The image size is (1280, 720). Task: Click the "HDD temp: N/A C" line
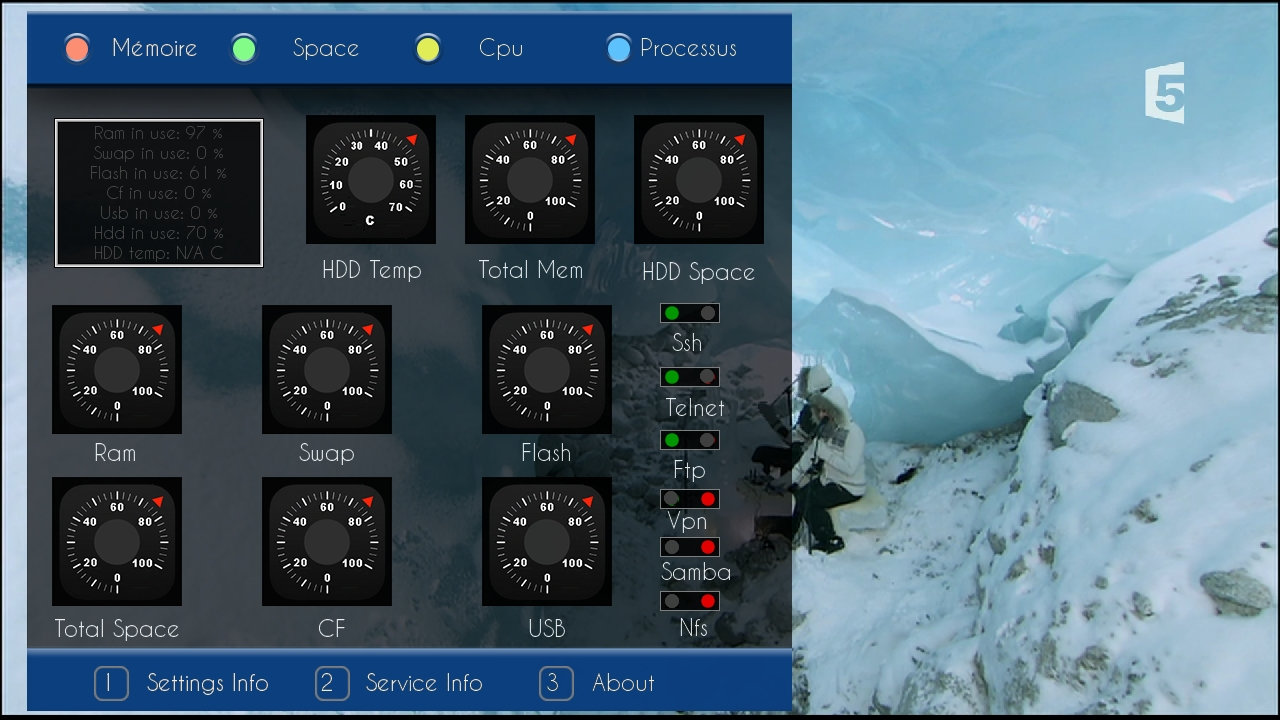pyautogui.click(x=159, y=253)
